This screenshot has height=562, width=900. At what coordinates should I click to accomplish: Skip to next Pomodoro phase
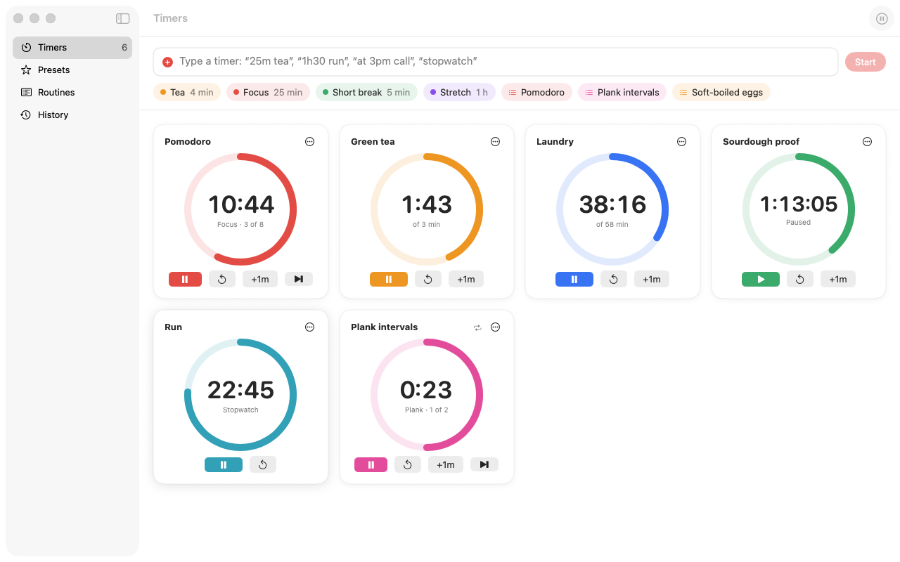tap(298, 280)
